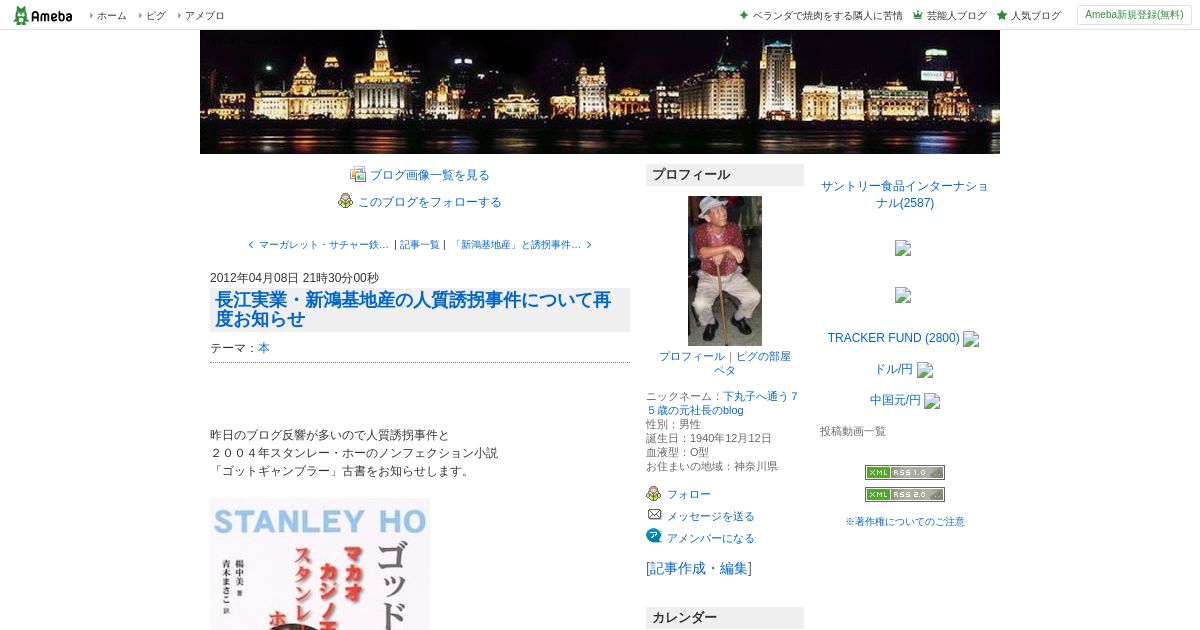Click the second broken chart image above TRACKER FUND
The image size is (1200, 630).
903,295
